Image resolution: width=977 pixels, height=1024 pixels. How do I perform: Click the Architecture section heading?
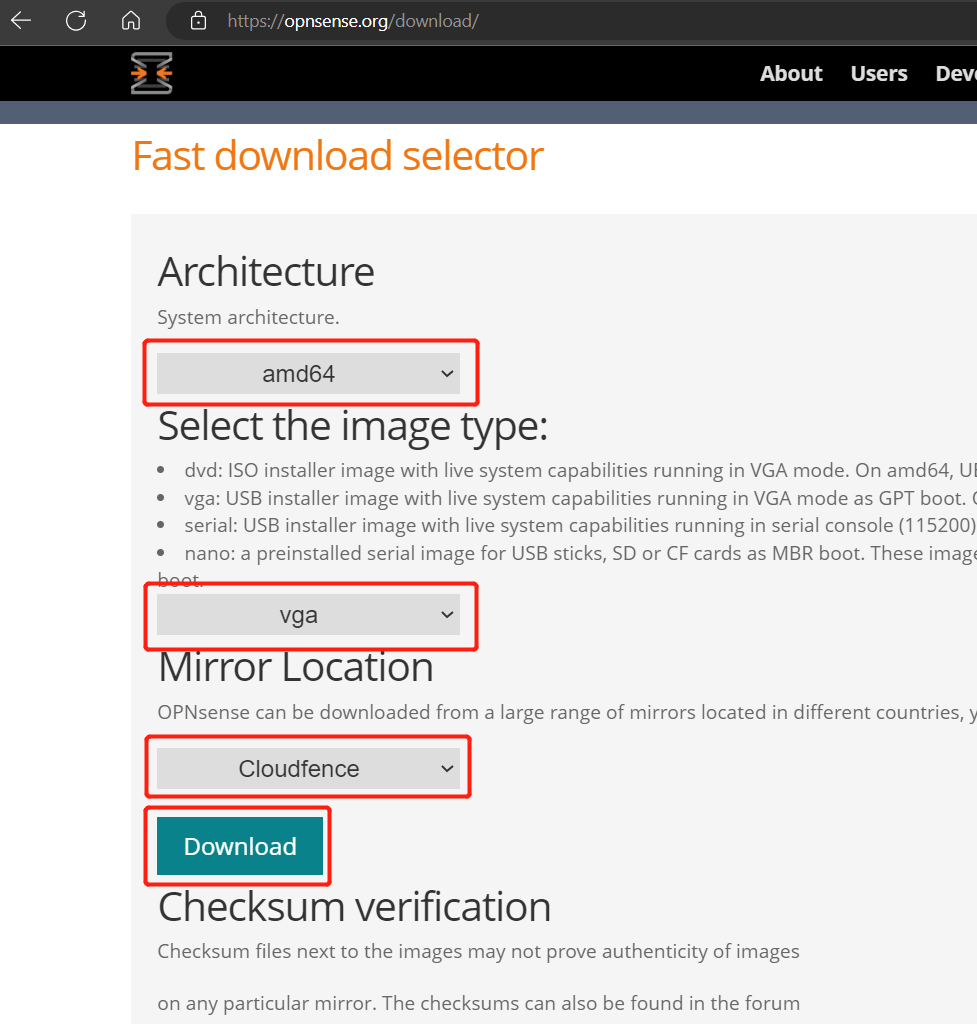266,272
